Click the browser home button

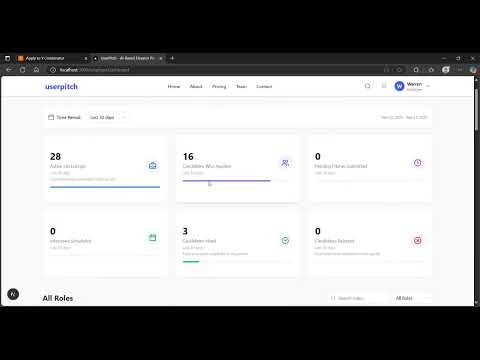tap(36, 70)
